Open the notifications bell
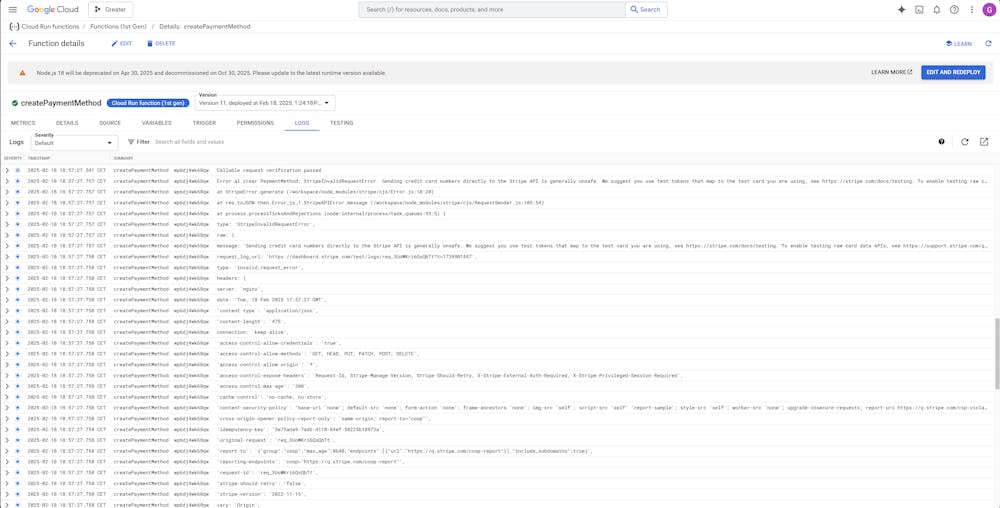The image size is (1000, 508). click(936, 10)
